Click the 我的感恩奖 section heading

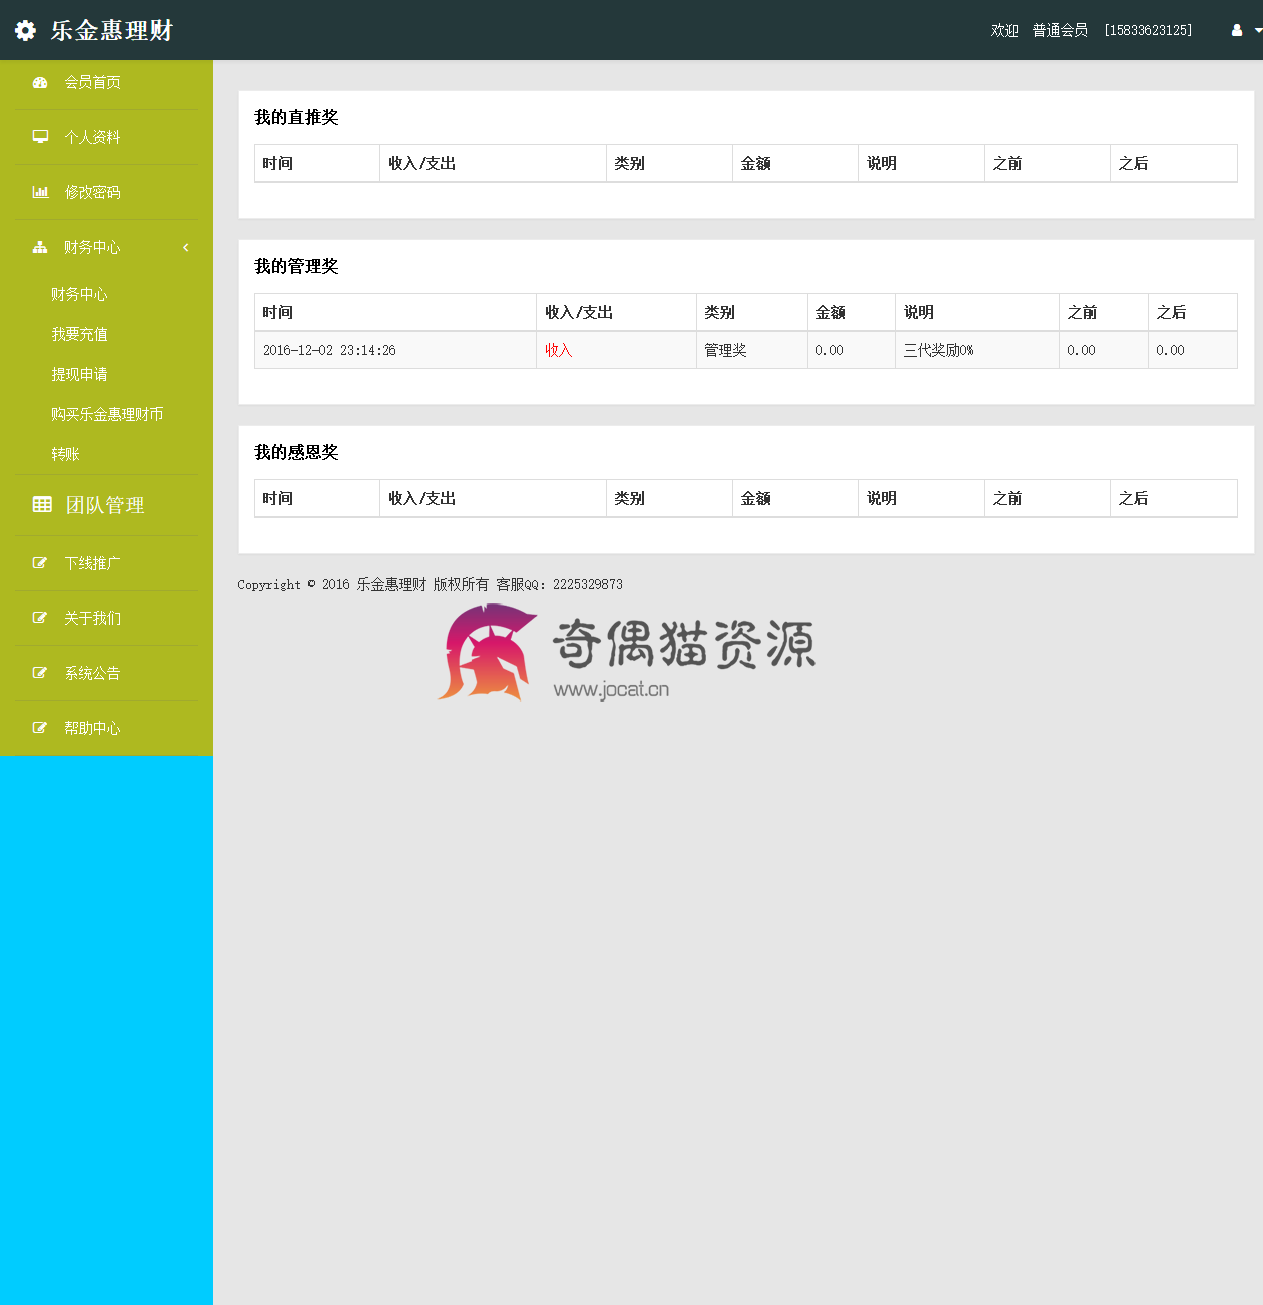[x=296, y=452]
